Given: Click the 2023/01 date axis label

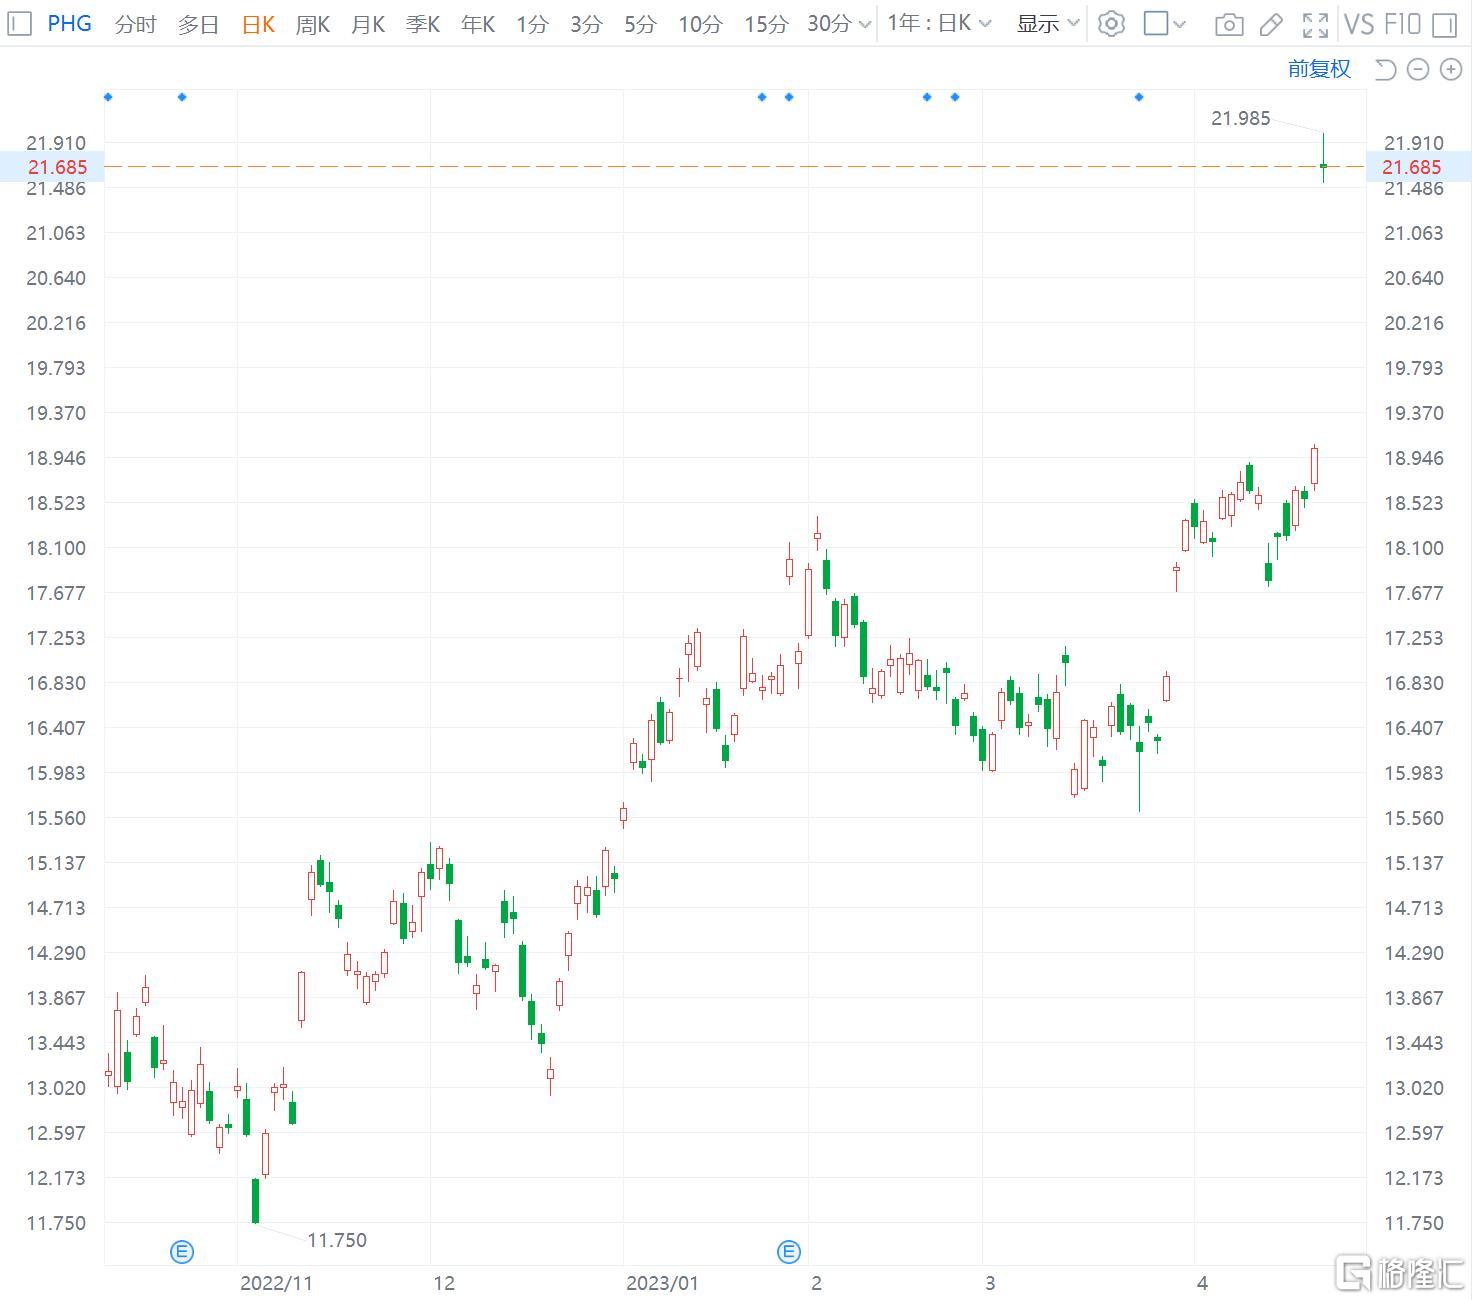Looking at the screenshot, I should point(662,1283).
